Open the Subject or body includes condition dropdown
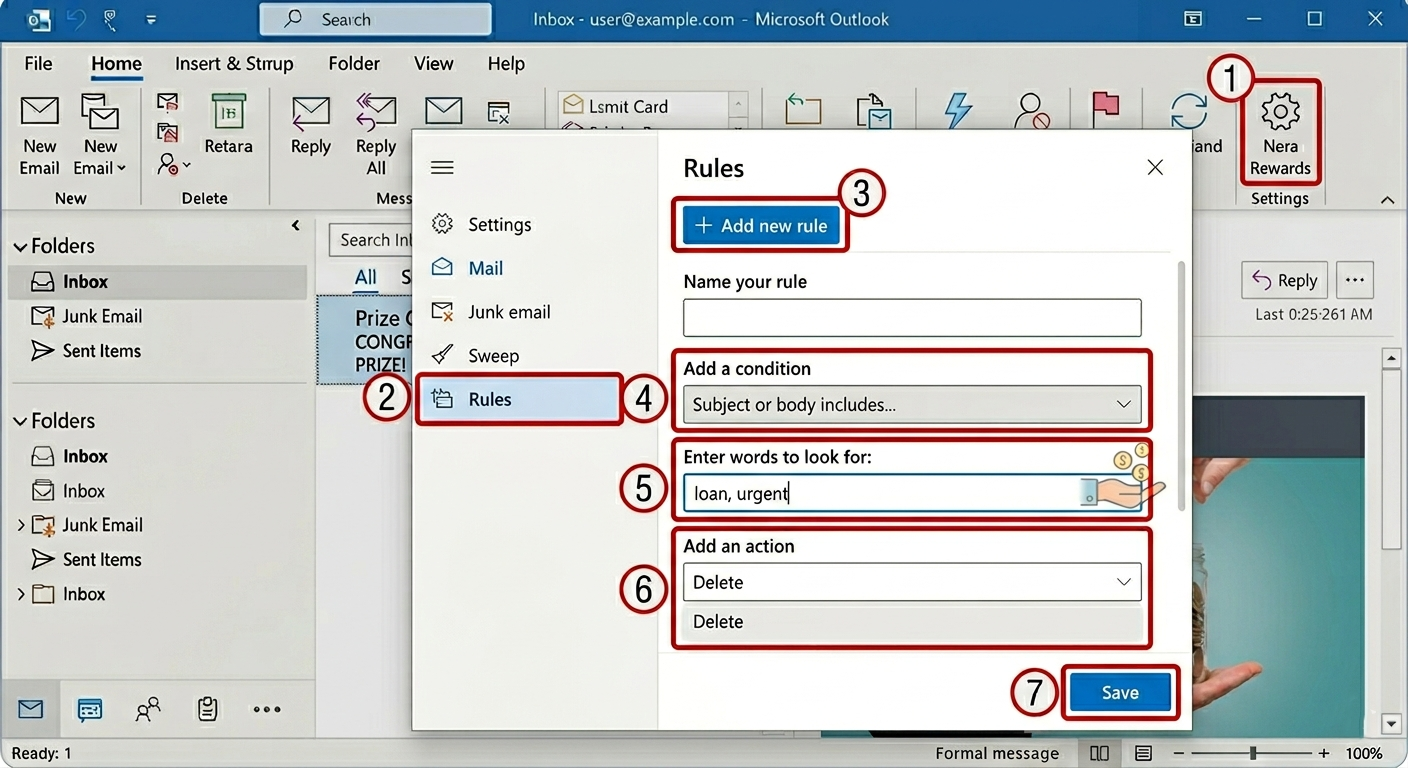Image resolution: width=1408 pixels, height=768 pixels. pos(910,404)
